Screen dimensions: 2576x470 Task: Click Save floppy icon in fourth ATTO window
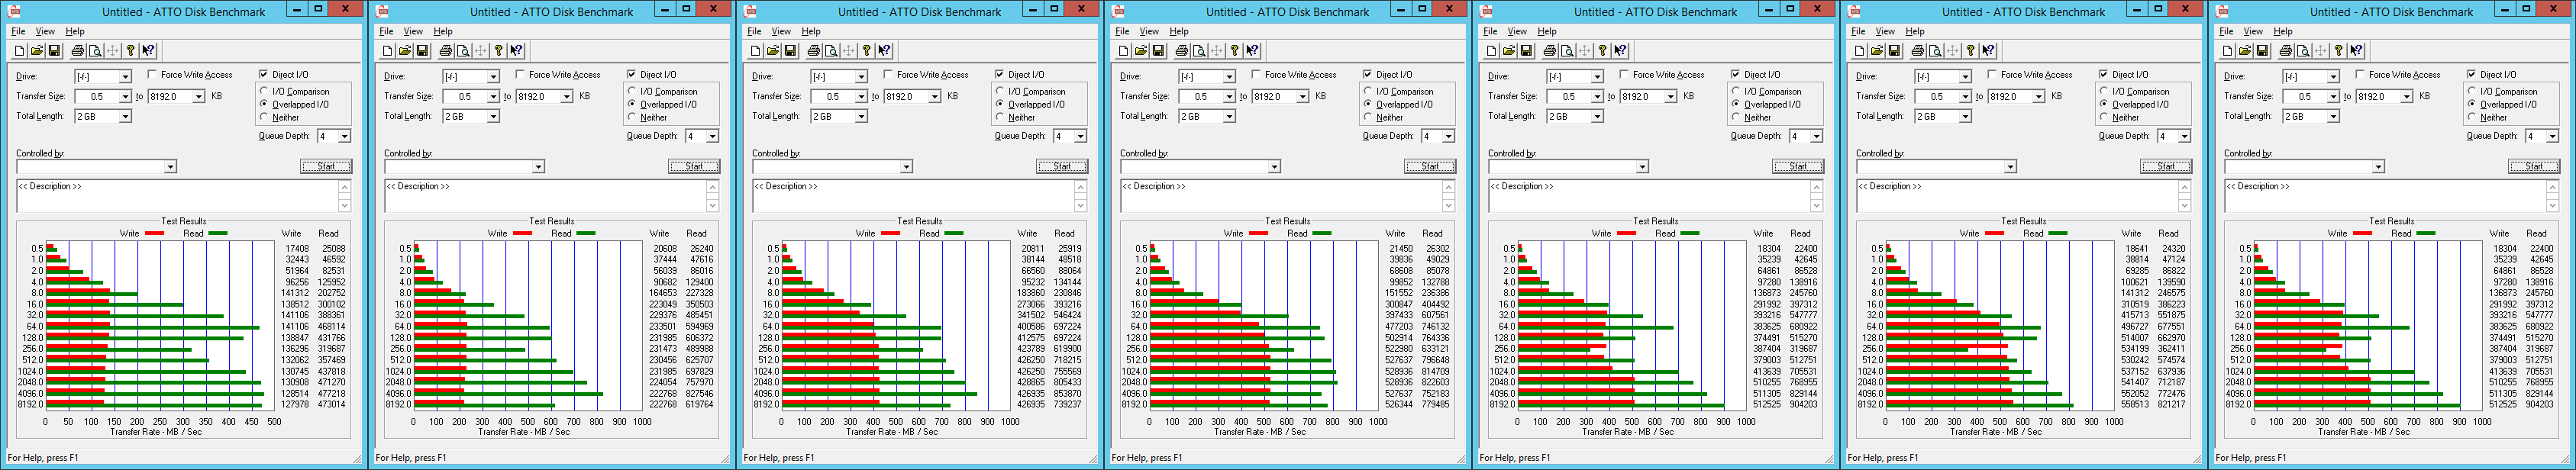[x=1158, y=51]
